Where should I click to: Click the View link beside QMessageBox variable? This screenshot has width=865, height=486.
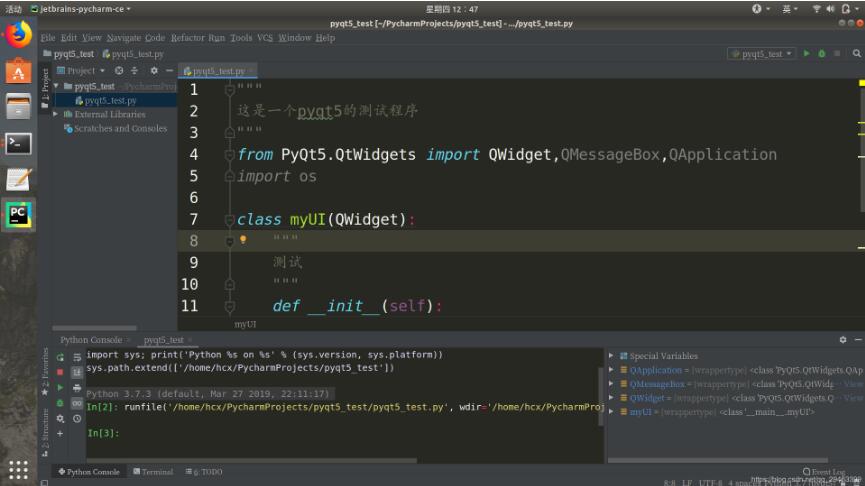tap(852, 384)
